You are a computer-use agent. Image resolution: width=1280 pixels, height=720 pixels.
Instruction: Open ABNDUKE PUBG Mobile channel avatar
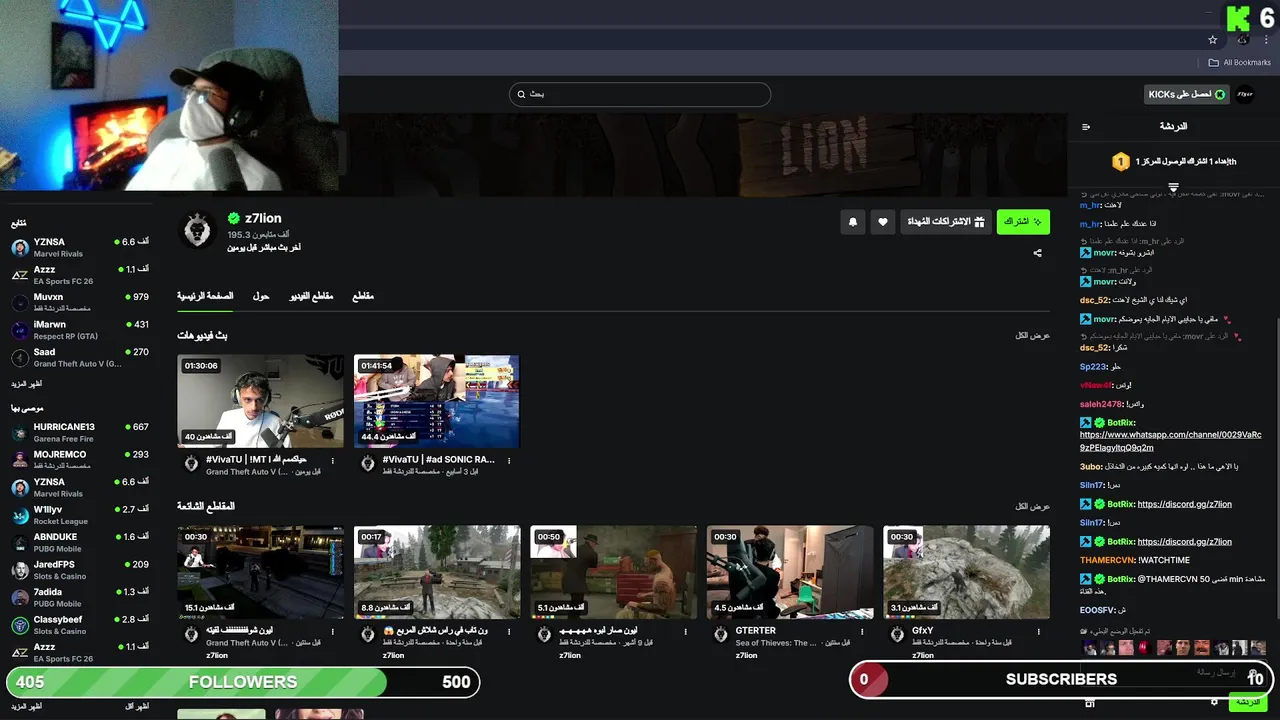click(x=20, y=543)
